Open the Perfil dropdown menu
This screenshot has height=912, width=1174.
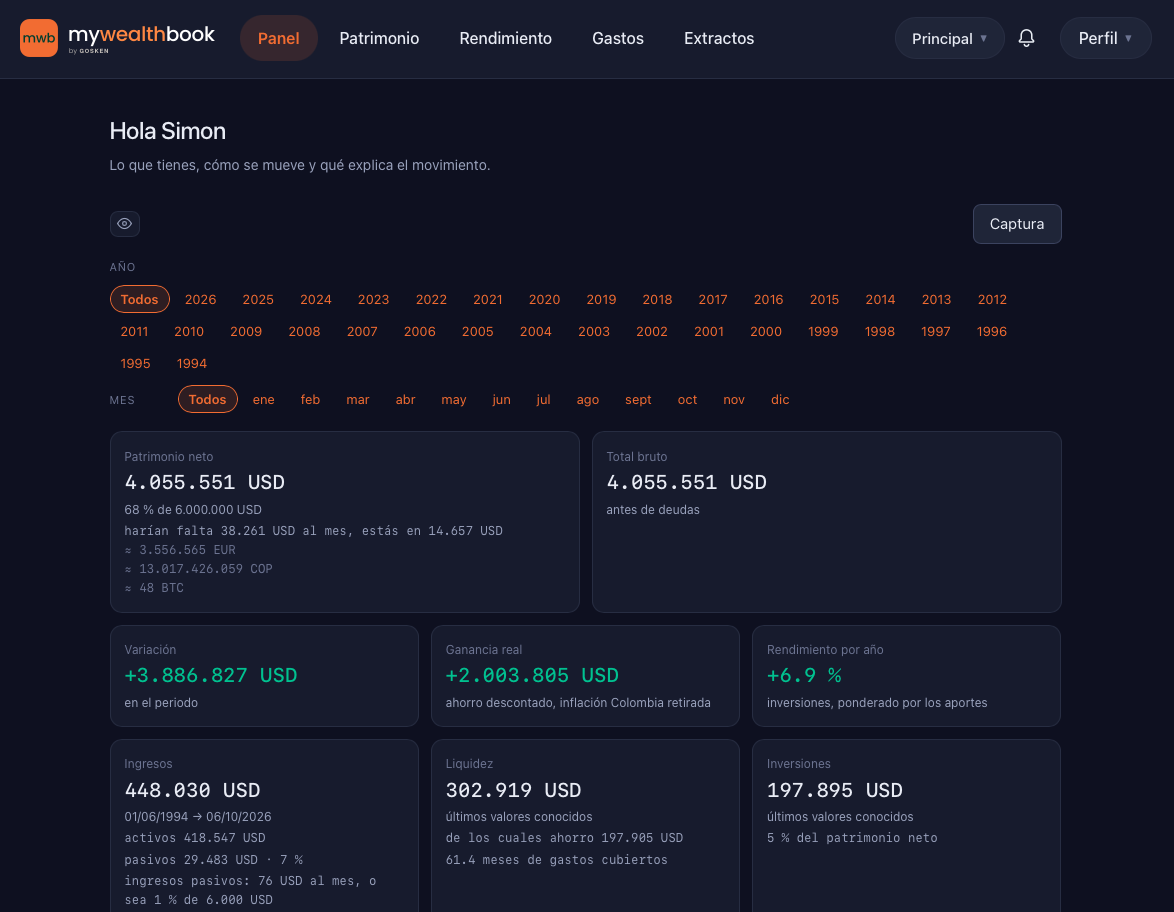(1105, 38)
